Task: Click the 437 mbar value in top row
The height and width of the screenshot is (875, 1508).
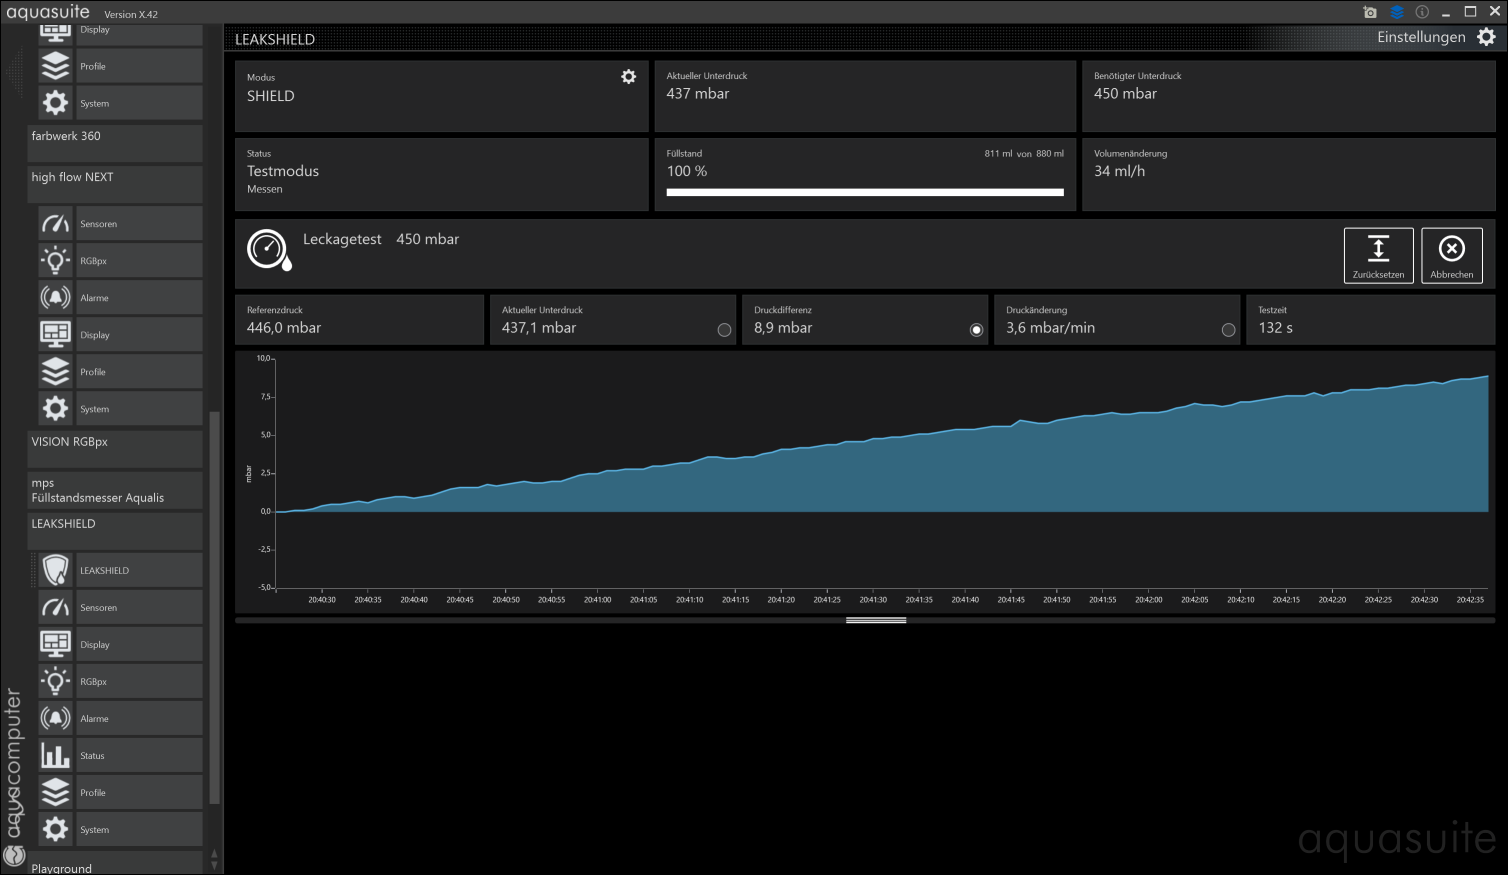Action: [698, 94]
